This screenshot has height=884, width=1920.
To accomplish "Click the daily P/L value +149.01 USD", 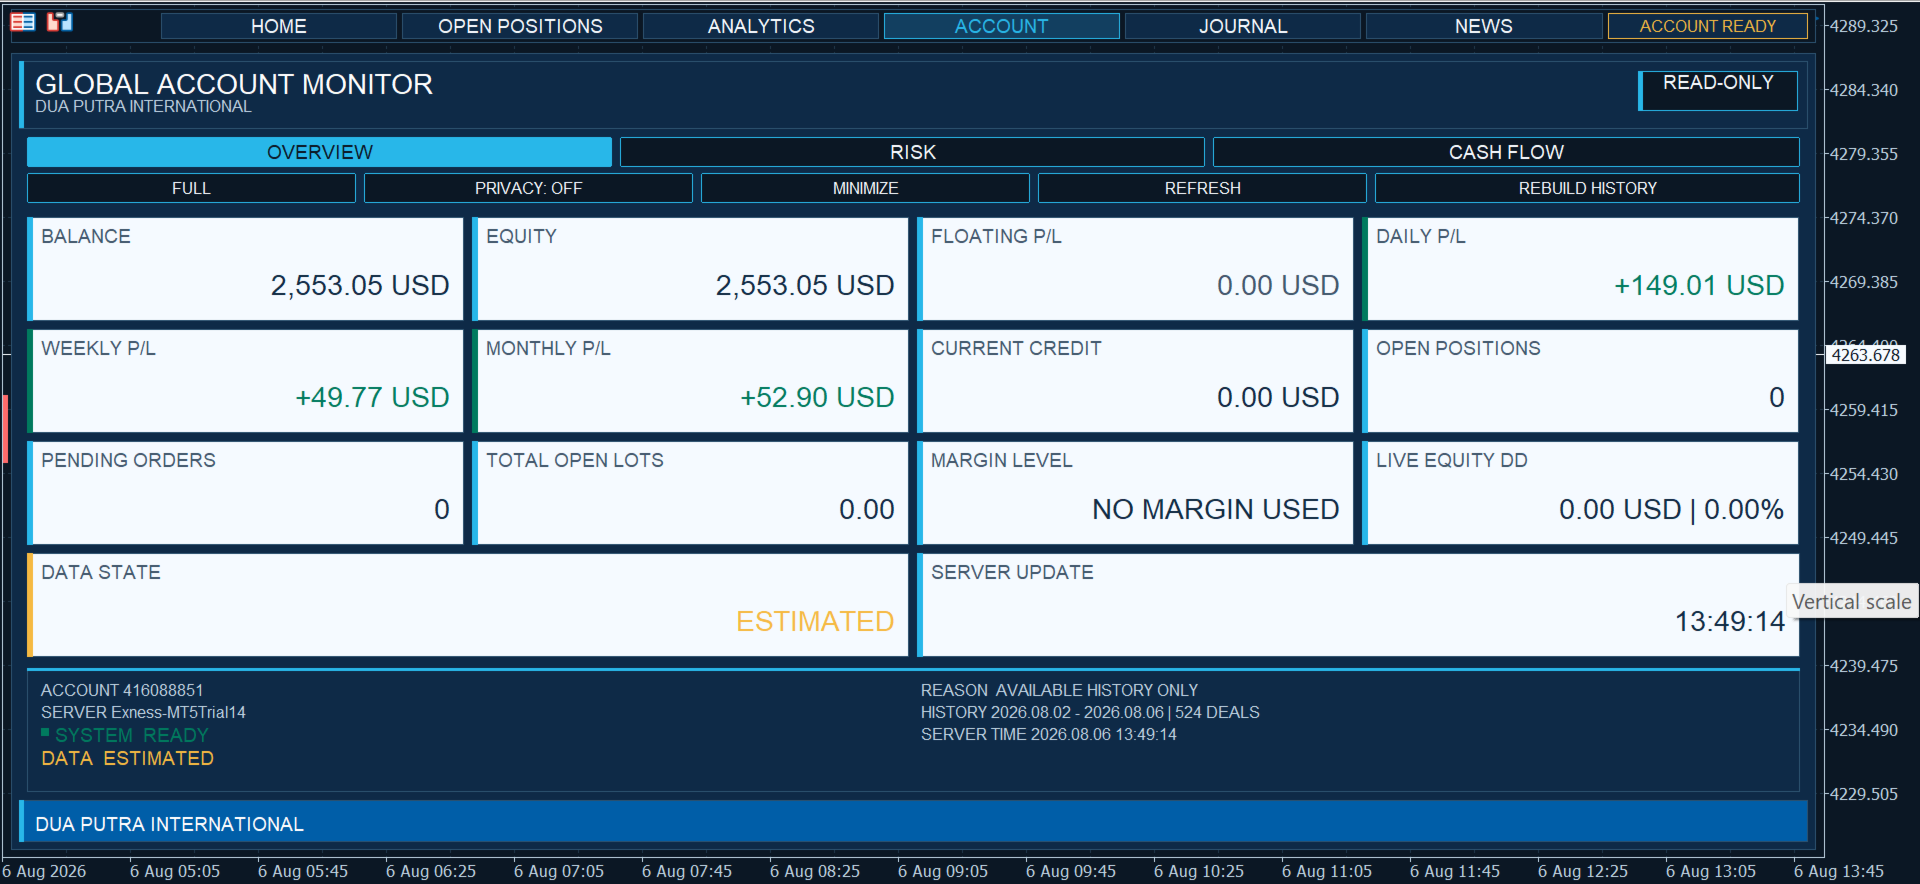I will click(x=1699, y=286).
